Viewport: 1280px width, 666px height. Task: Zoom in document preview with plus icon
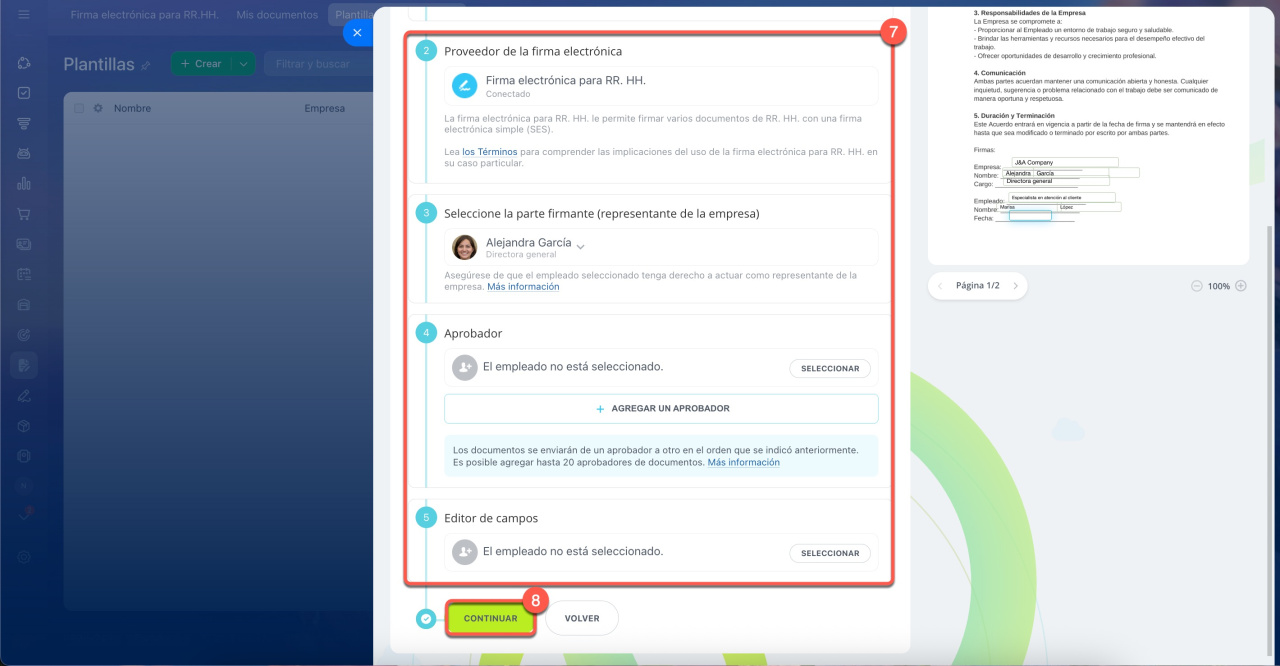point(1241,286)
